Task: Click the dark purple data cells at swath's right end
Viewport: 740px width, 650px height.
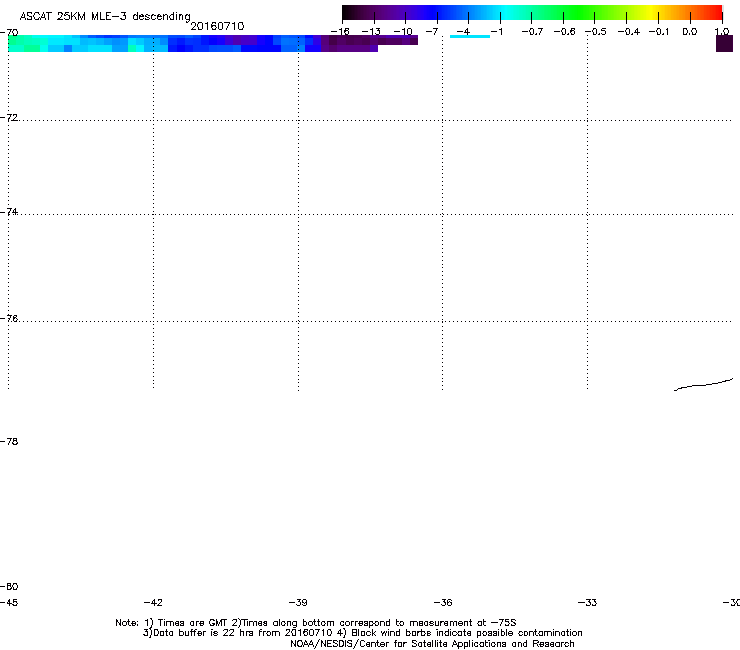Action: pos(369,42)
